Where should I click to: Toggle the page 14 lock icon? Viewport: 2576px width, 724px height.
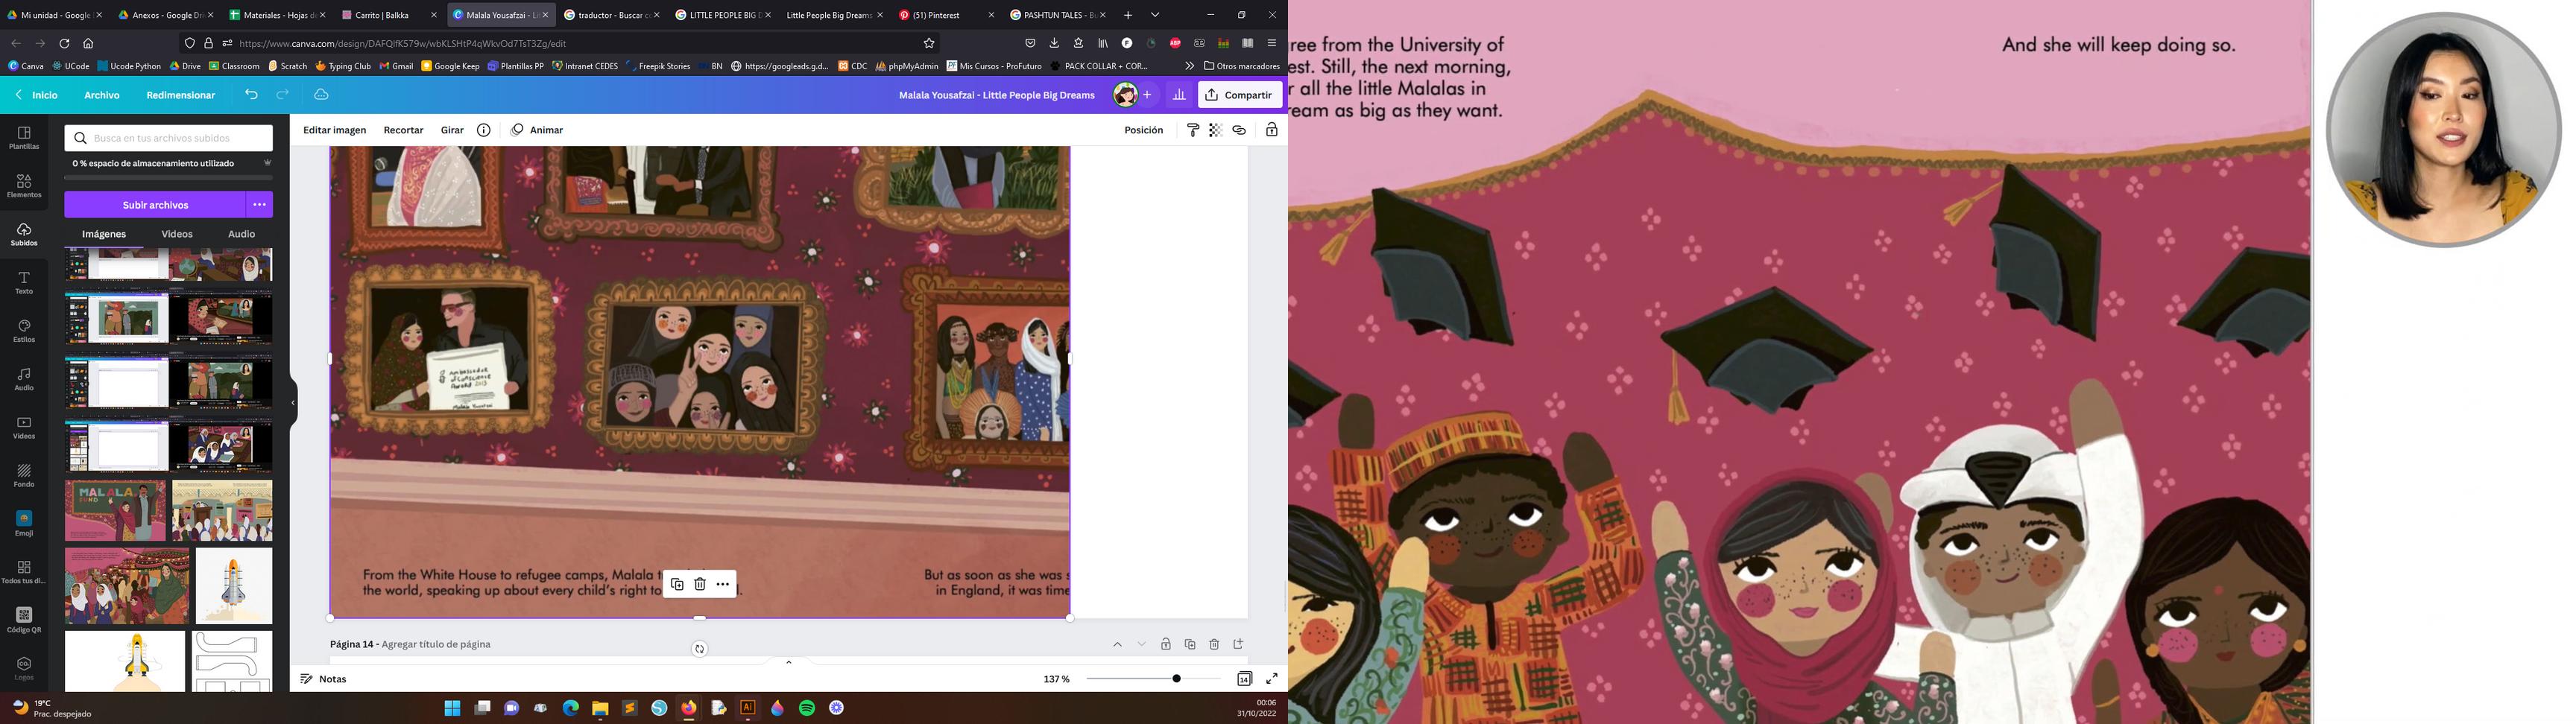(x=1166, y=644)
